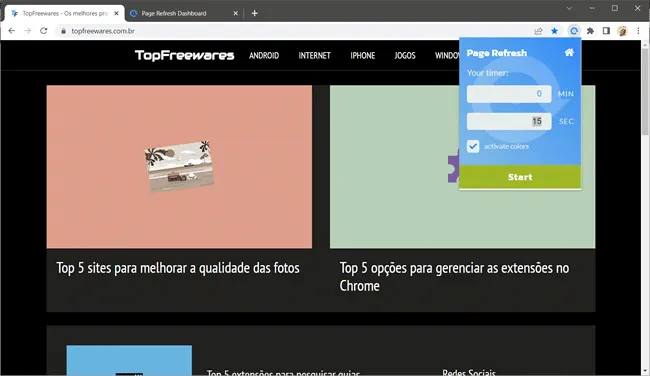Open the Extensions puzzle icon
650x376 pixels.
tap(590, 31)
